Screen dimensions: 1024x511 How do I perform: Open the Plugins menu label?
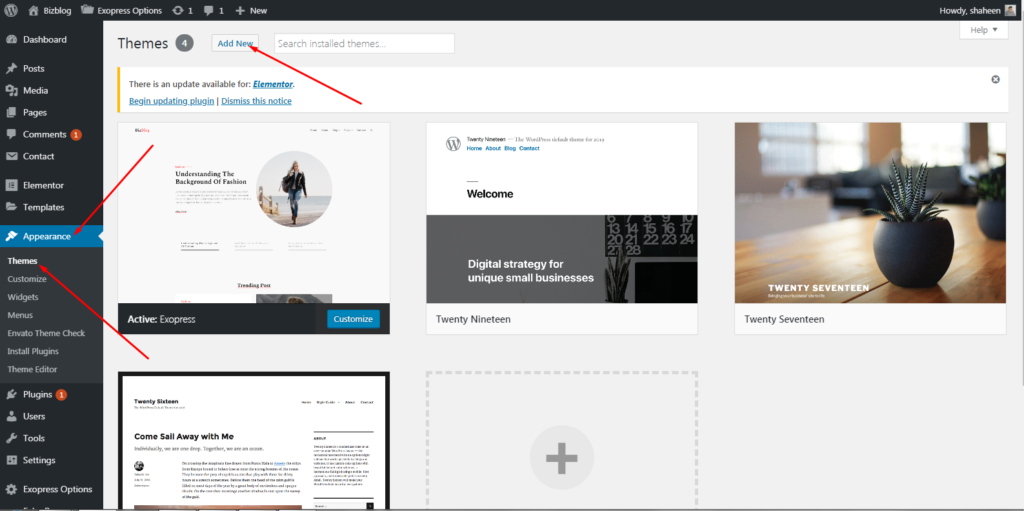click(37, 394)
